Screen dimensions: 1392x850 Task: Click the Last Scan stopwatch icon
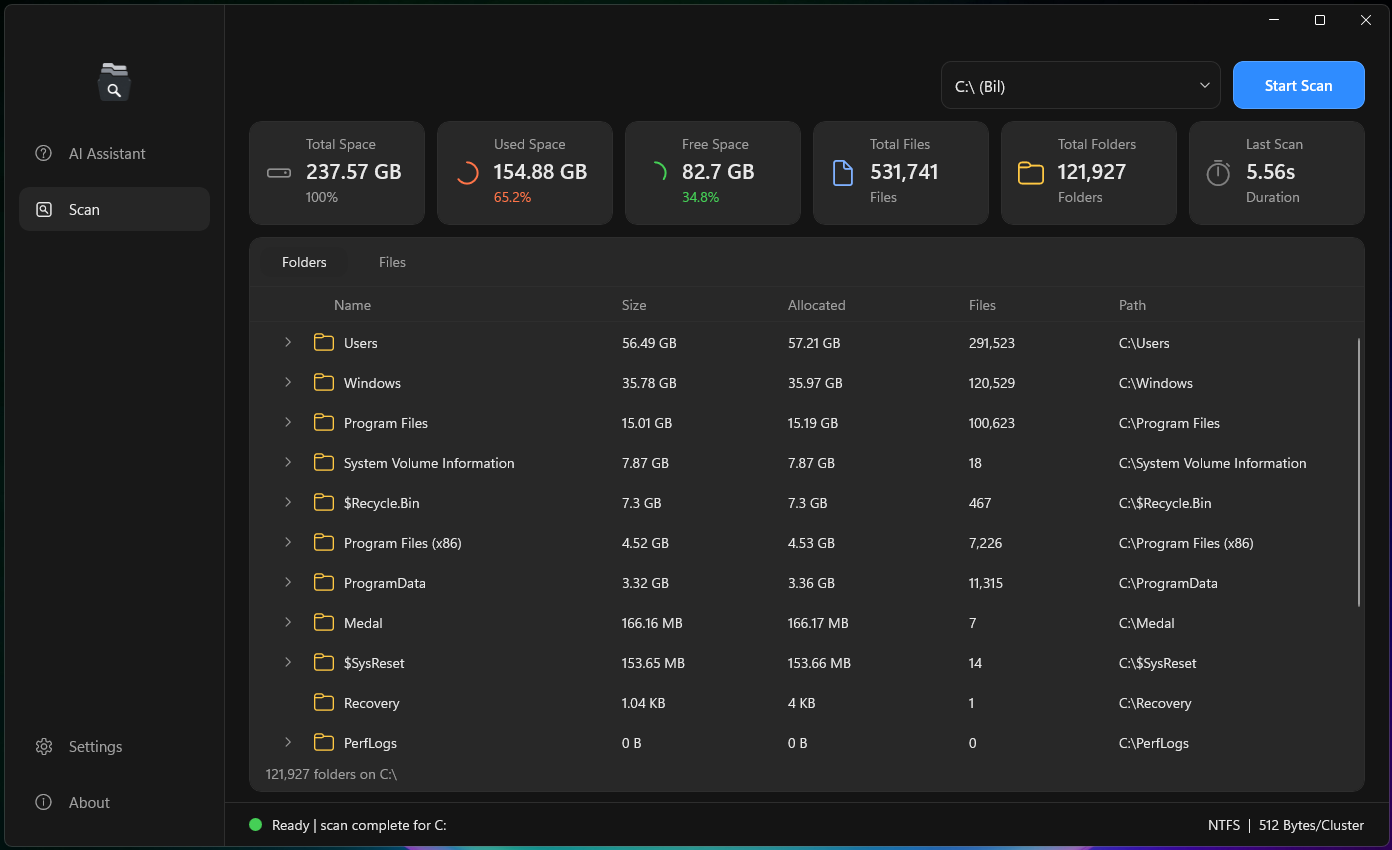(1218, 172)
